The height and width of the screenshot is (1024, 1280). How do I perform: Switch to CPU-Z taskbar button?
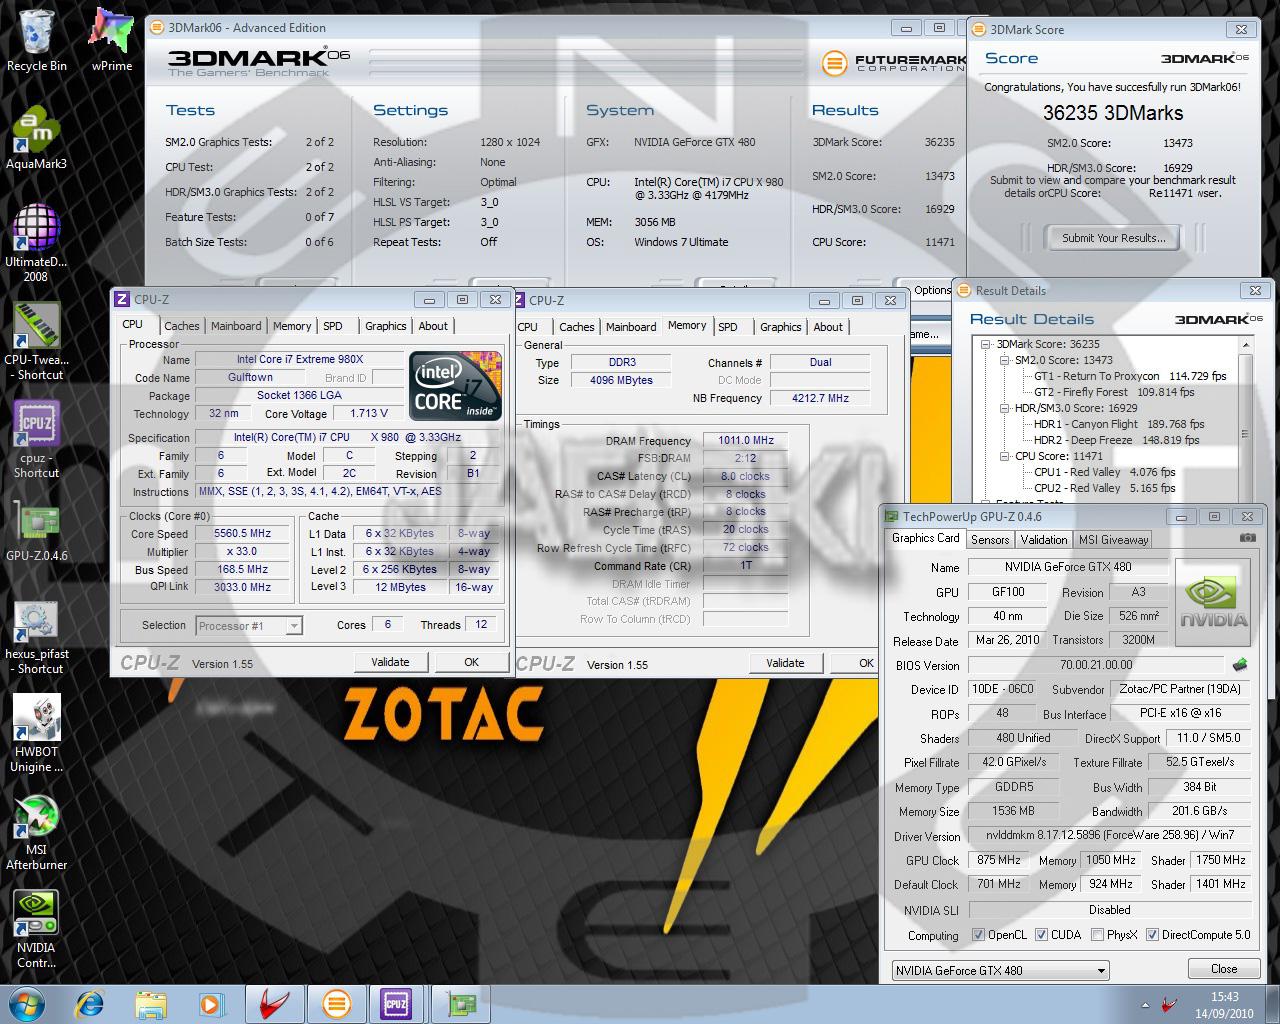point(397,1003)
